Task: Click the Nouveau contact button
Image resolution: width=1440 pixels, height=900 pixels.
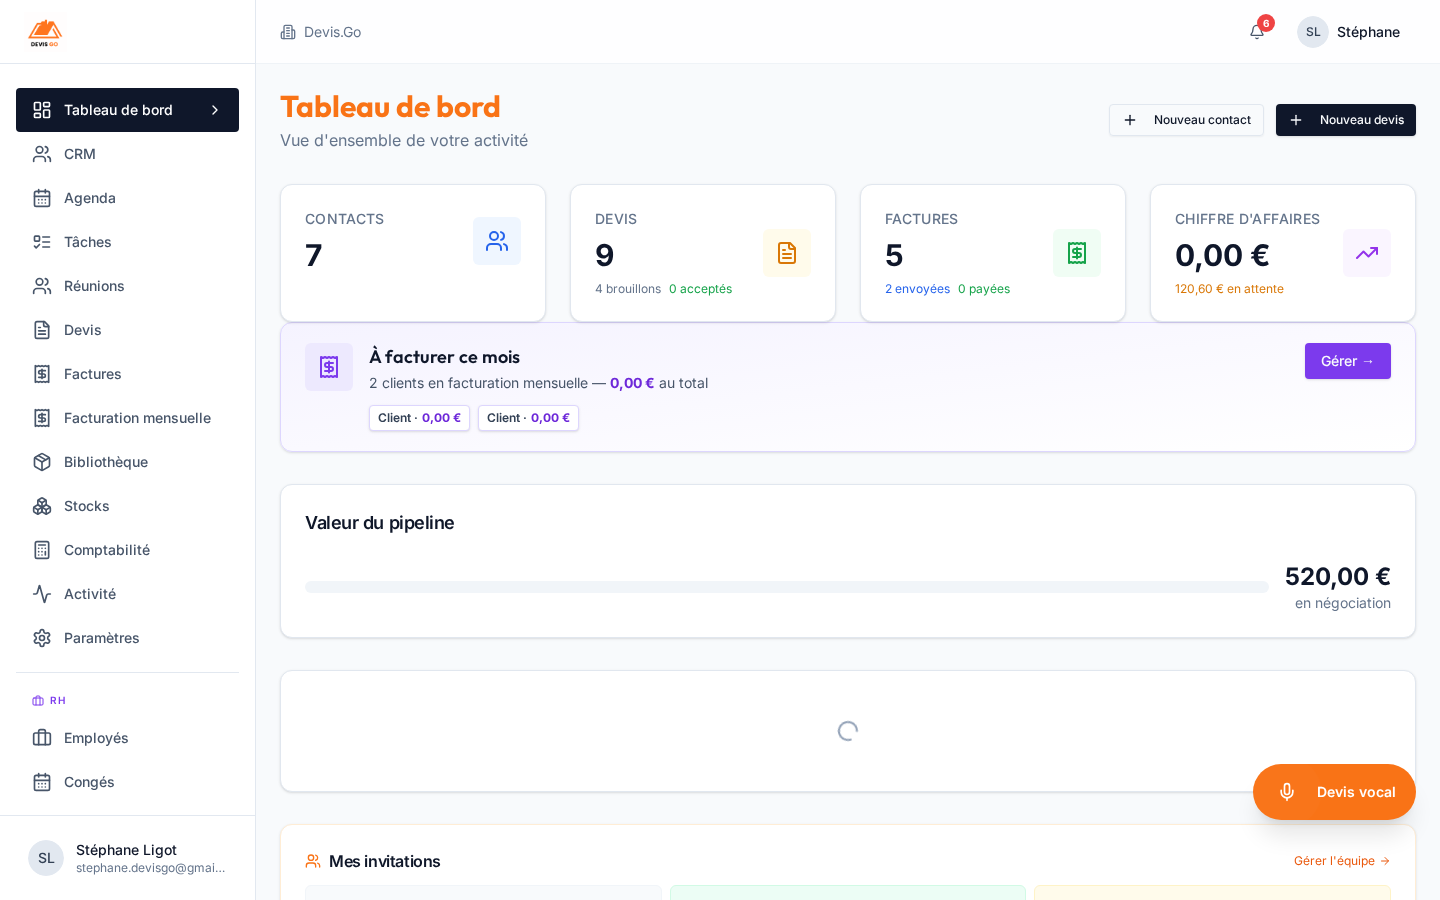Action: coord(1186,120)
